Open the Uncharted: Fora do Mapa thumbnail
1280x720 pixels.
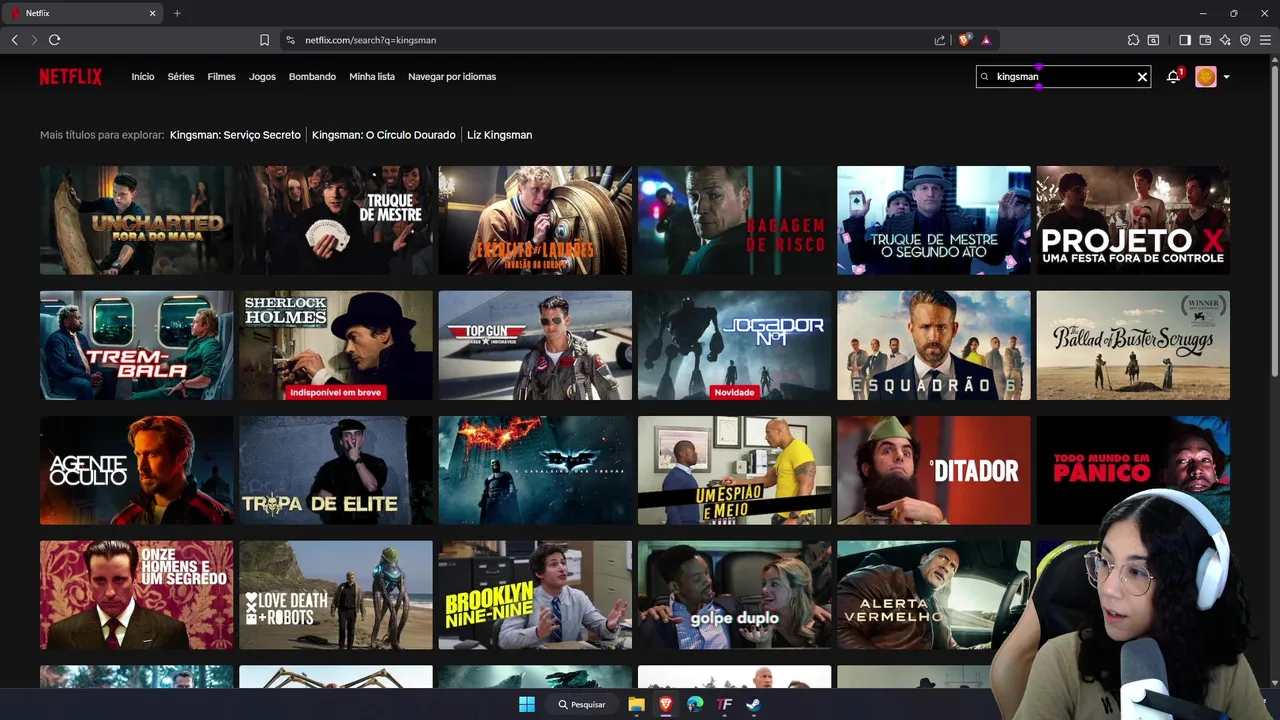pyautogui.click(x=137, y=220)
